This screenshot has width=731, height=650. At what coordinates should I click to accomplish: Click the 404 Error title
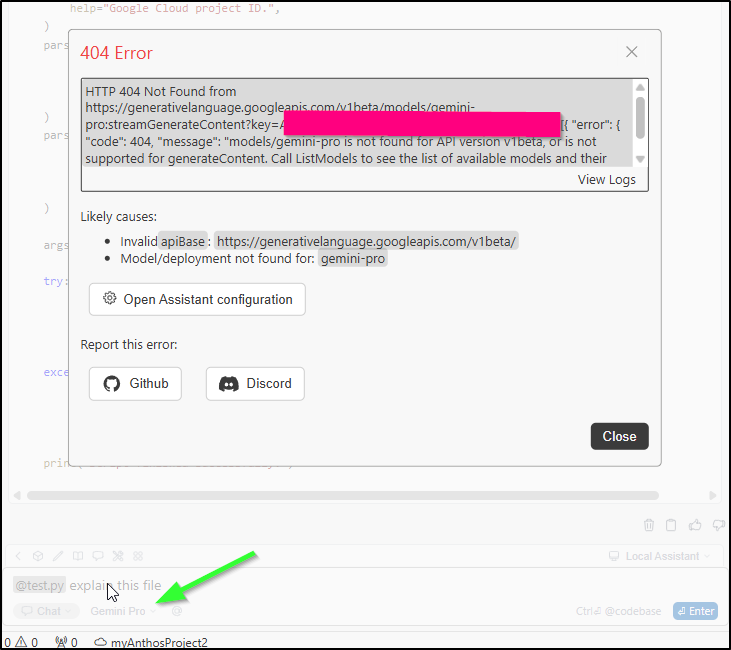pos(116,53)
